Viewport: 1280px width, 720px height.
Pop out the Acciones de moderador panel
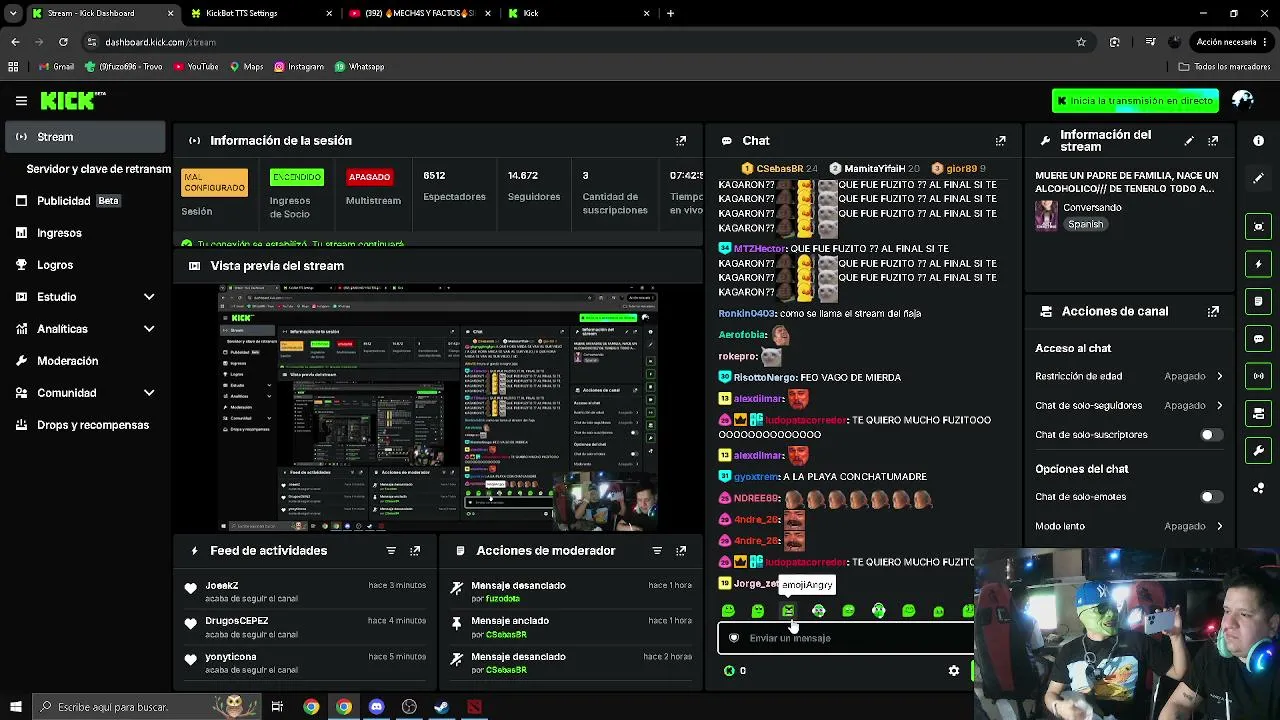681,551
